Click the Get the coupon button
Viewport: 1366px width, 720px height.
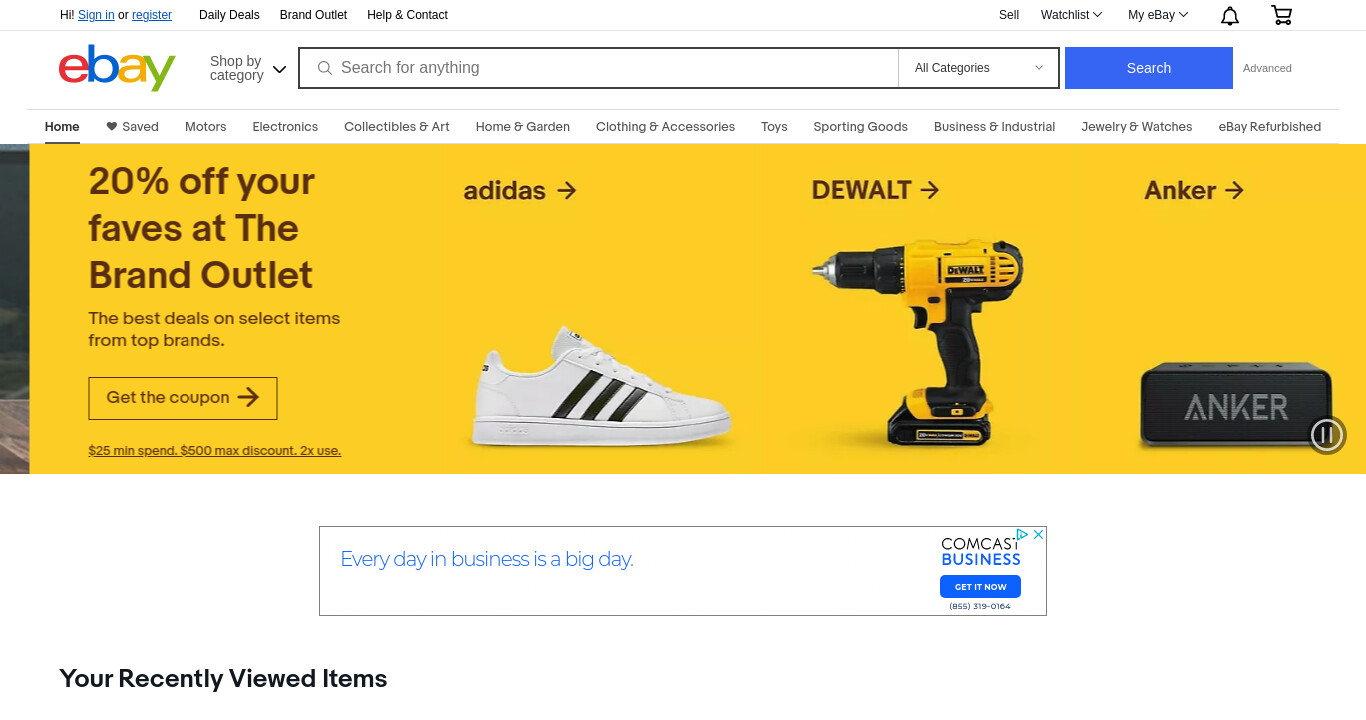click(183, 398)
